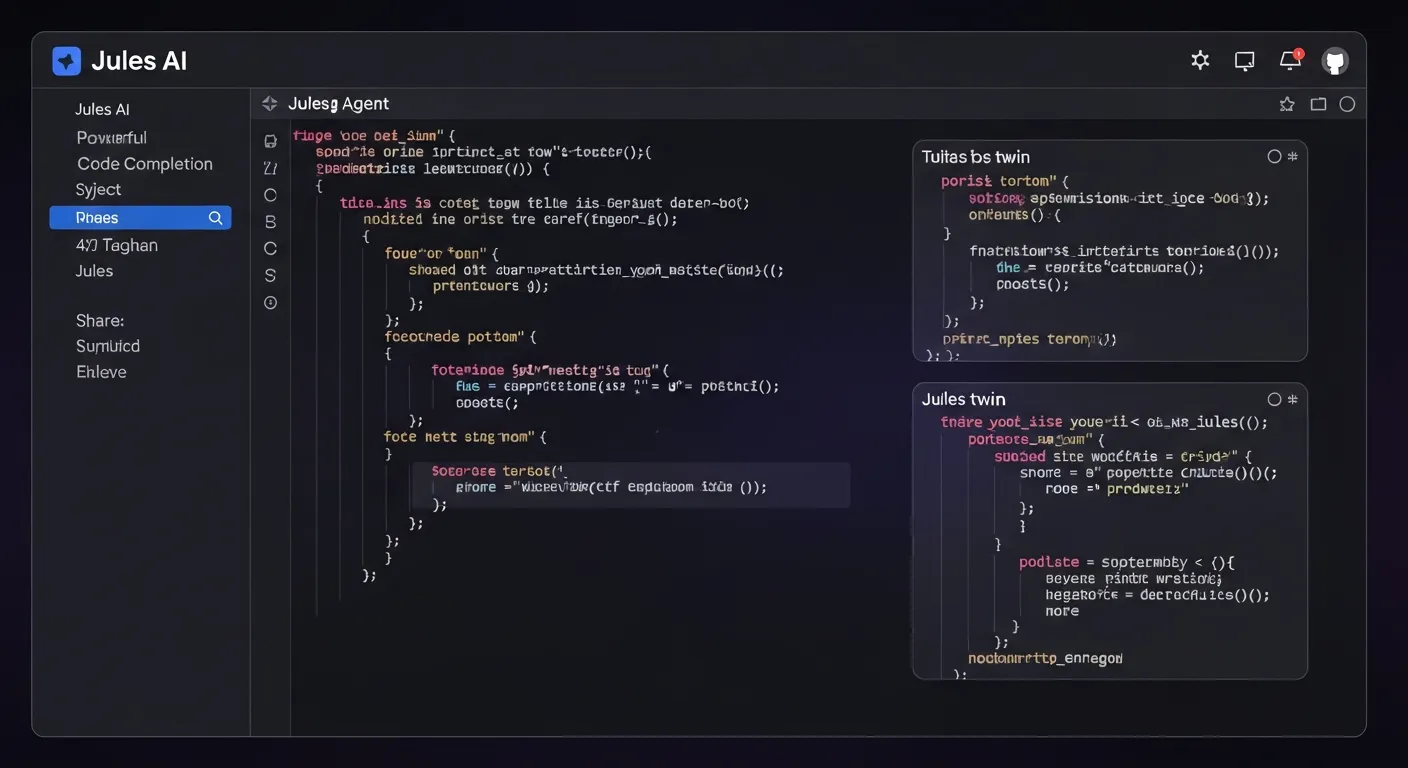Open notifications bell with red badge

(x=1290, y=61)
